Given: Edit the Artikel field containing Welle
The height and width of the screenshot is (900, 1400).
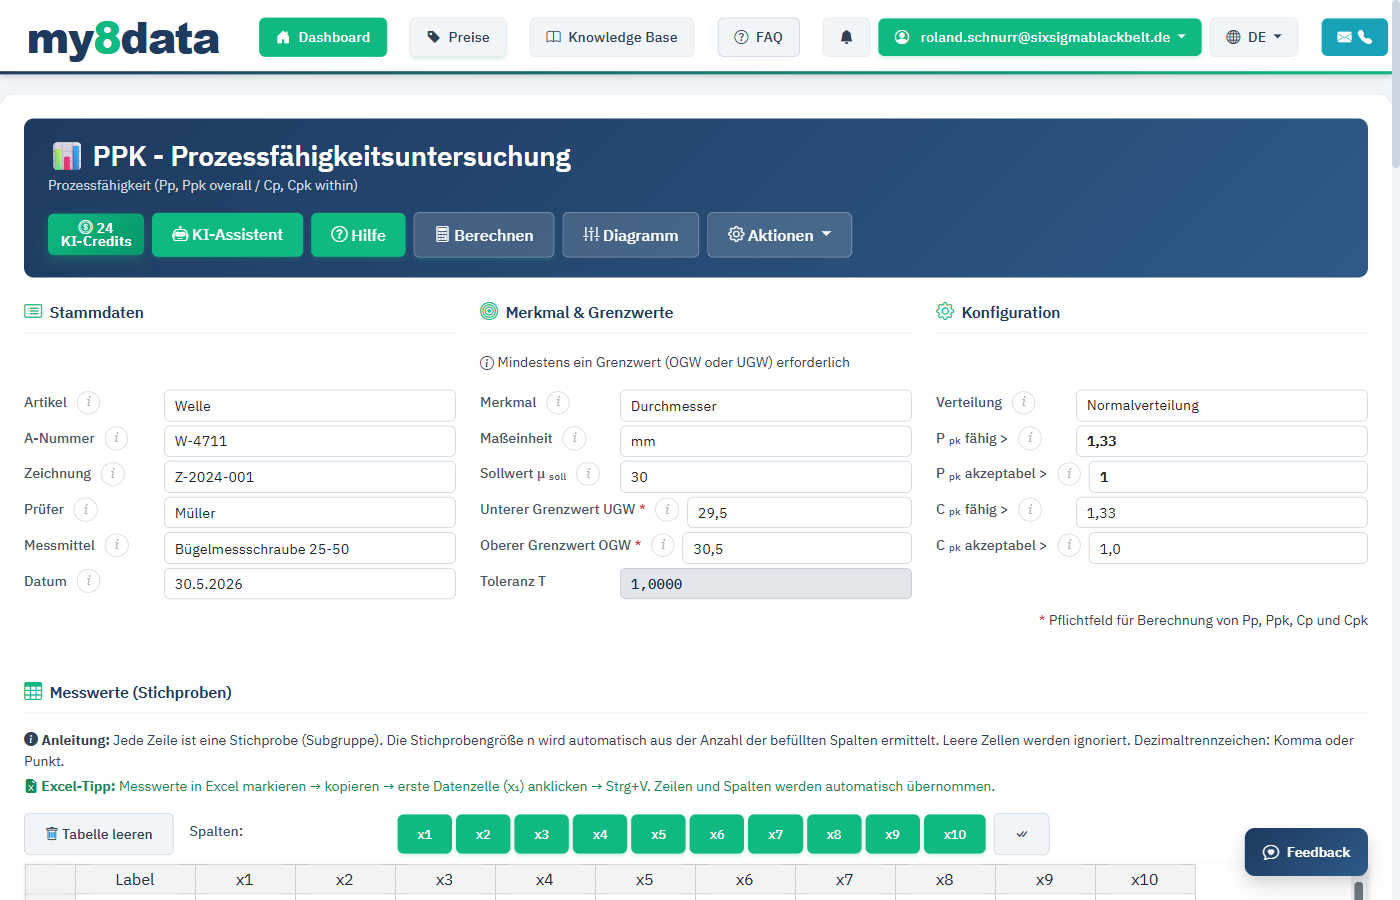Looking at the screenshot, I should pos(310,406).
